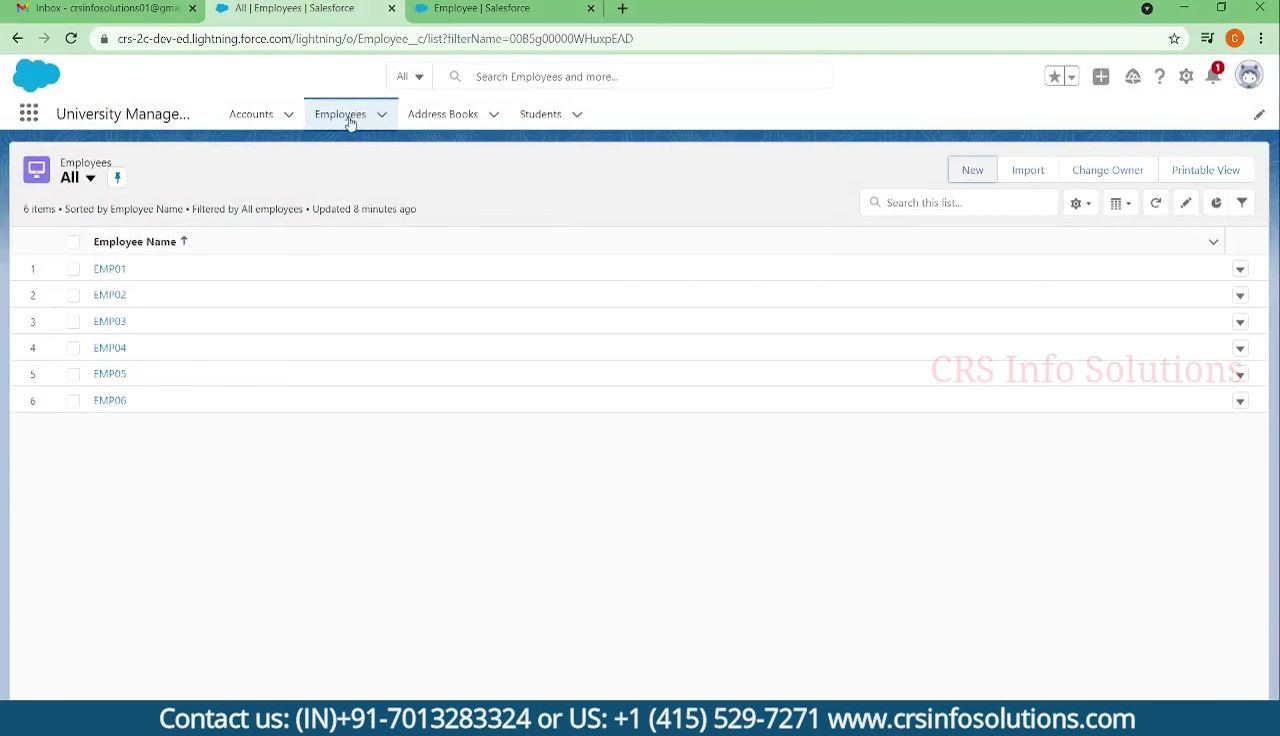Check the EMP02 row checkbox
Screen dimensions: 1280x736
click(x=73, y=295)
